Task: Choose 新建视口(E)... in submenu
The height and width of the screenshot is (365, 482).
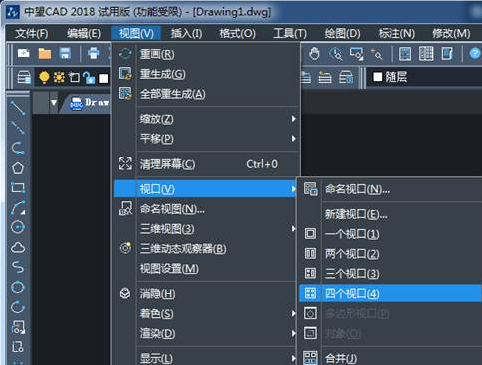Action: tap(391, 214)
